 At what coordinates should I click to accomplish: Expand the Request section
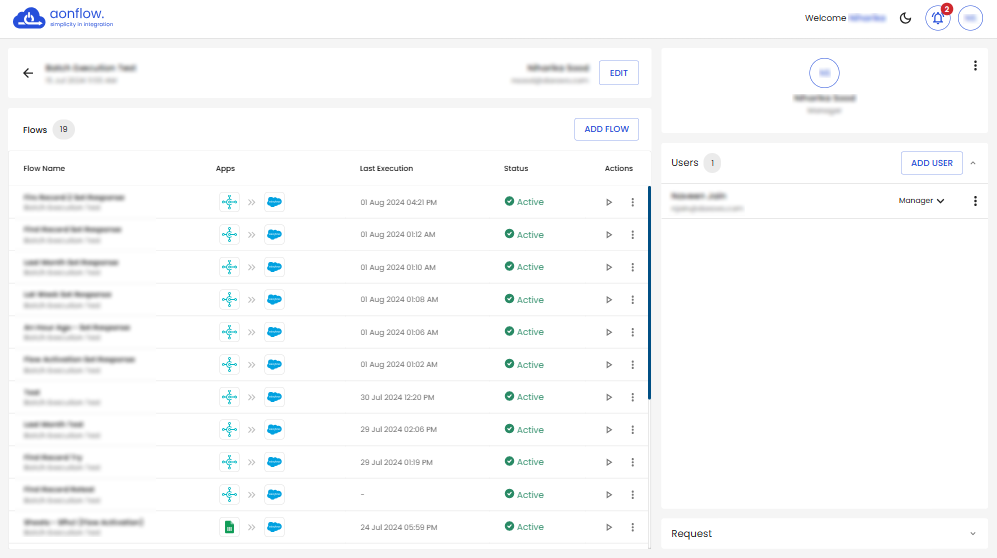pyautogui.click(x=974, y=534)
